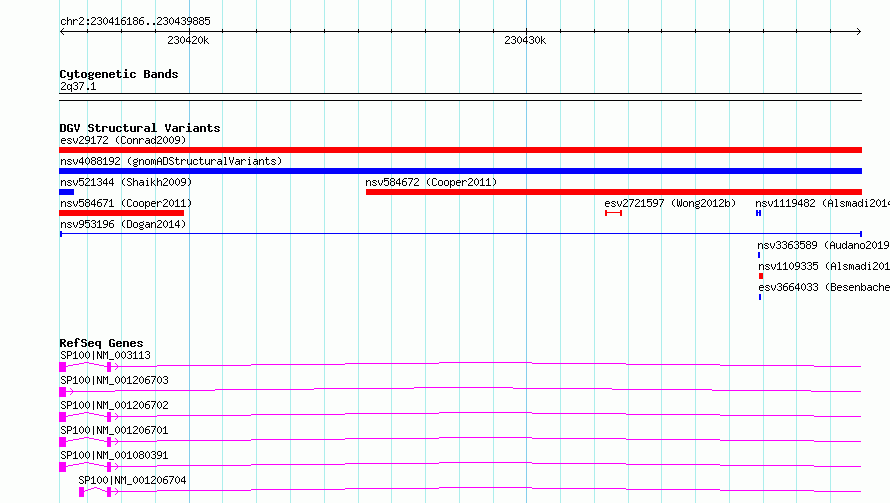Click the SP100|NM_001206702 transcript label

114,405
